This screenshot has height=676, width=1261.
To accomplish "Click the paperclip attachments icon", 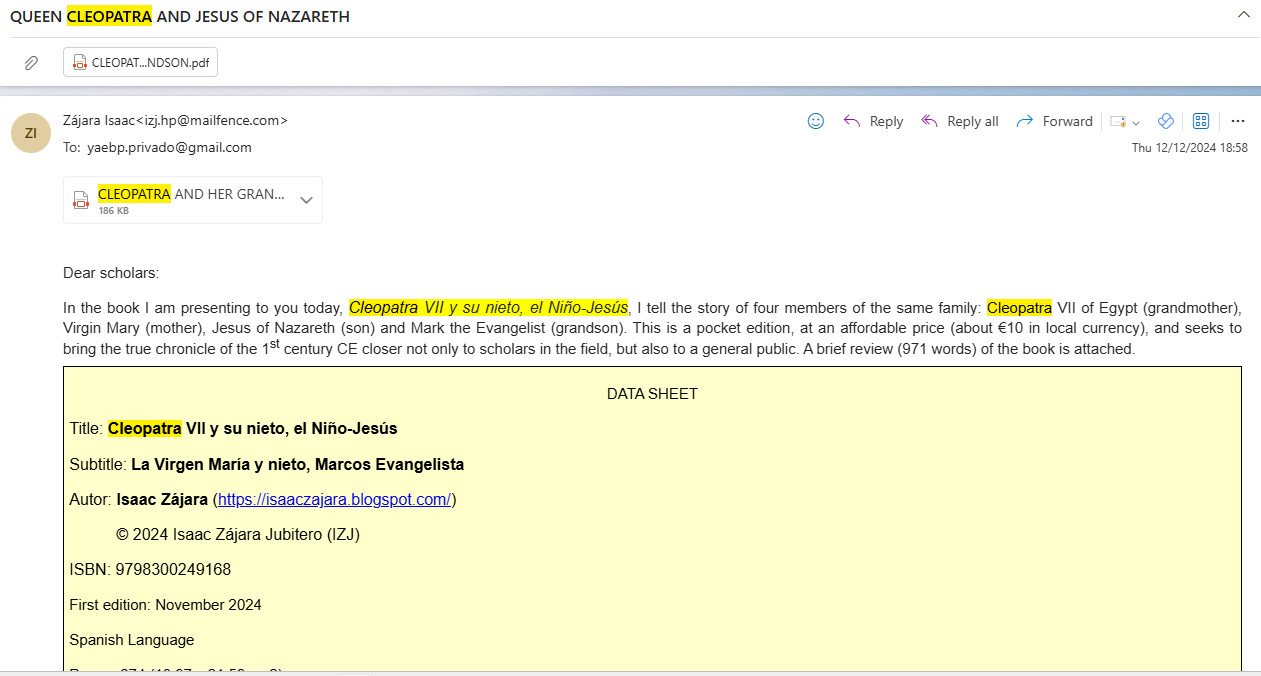I will click(31, 63).
